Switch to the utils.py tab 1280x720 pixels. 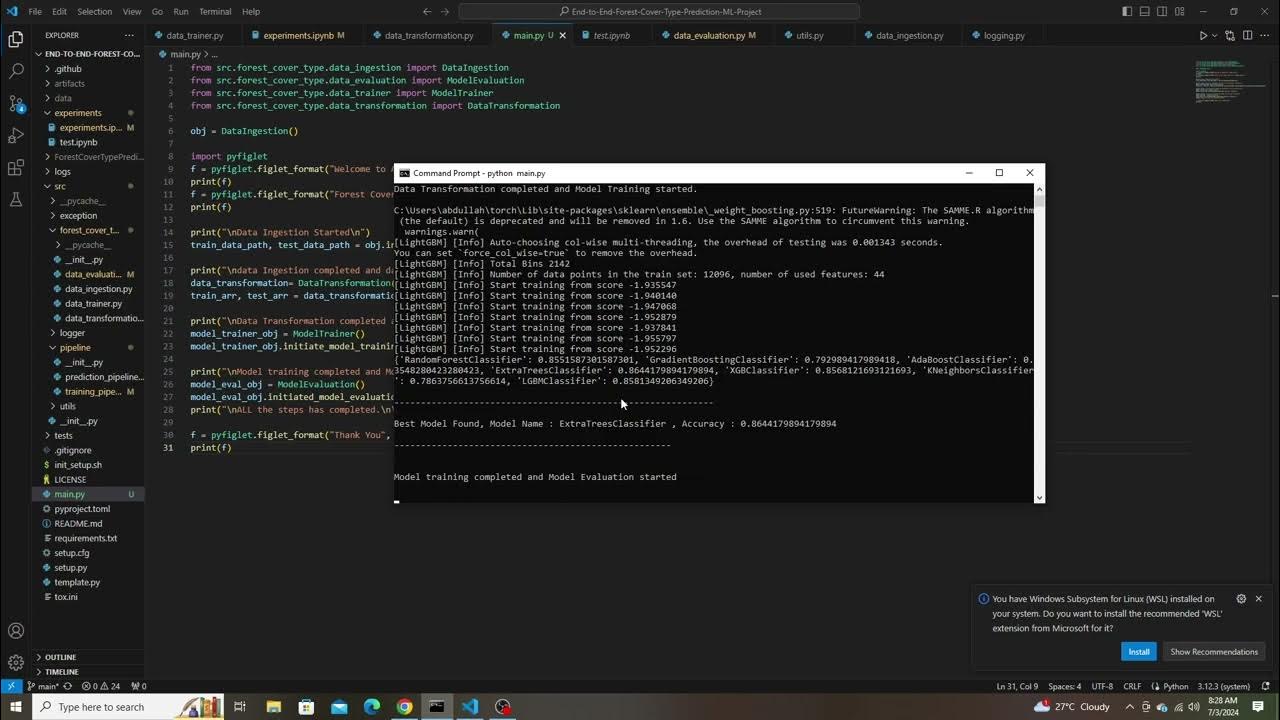pyautogui.click(x=809, y=35)
